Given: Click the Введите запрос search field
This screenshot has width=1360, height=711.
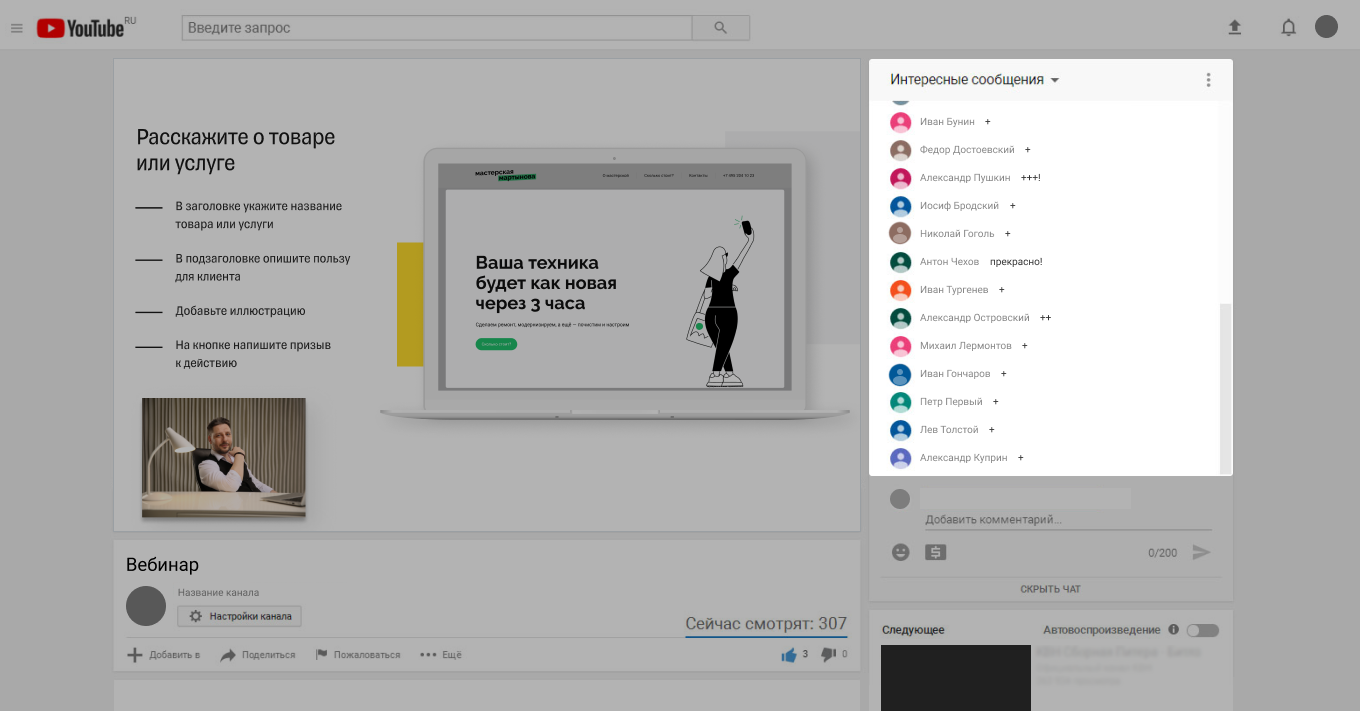Looking at the screenshot, I should (x=437, y=28).
